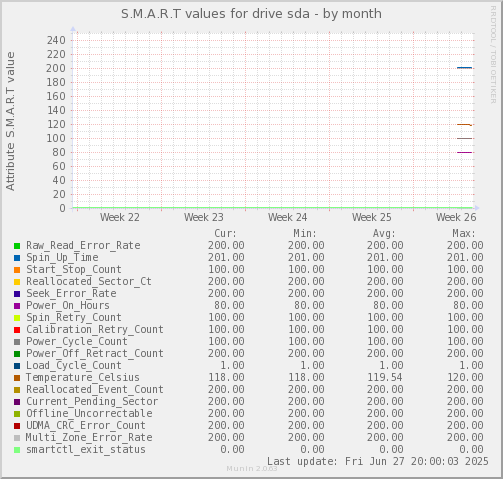The image size is (503, 479).
Task: Select the Power_Off_Retract_Count legend label
Action: [95, 354]
